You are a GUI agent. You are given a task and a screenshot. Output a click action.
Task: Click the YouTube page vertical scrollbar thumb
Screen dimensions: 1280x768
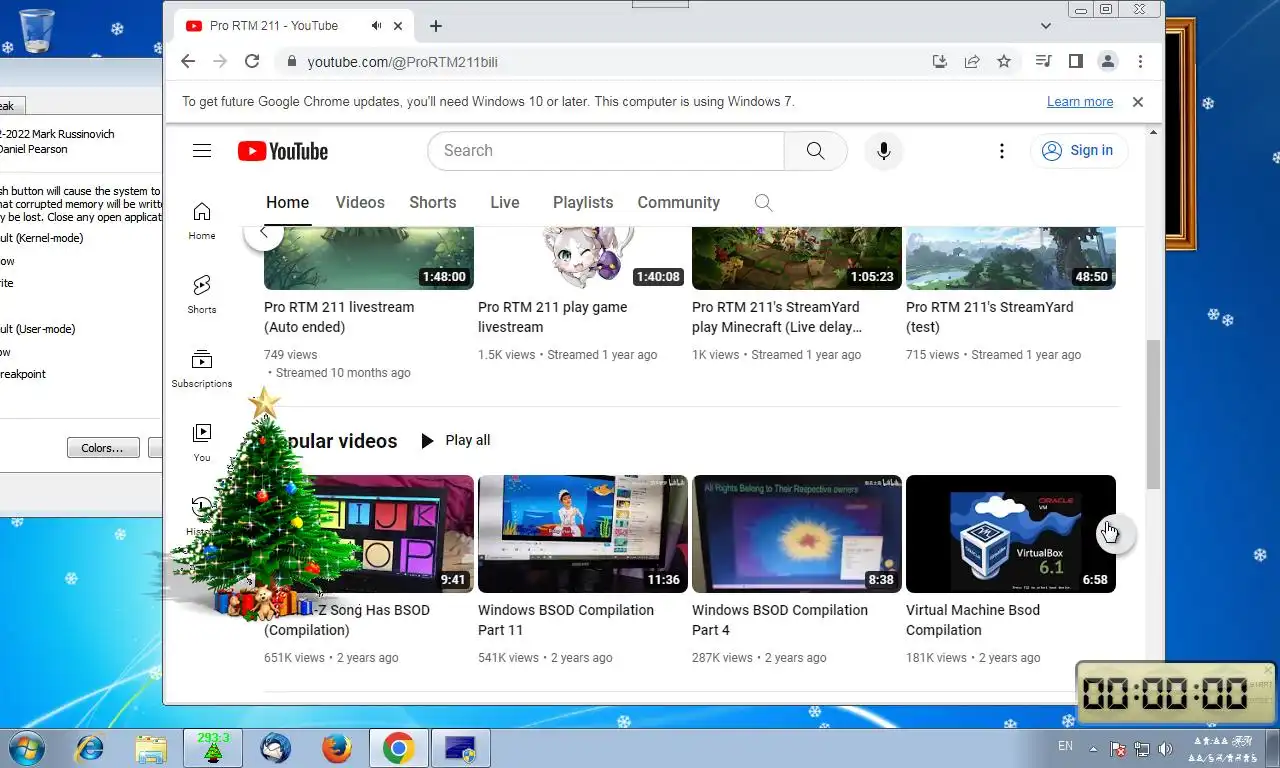[1153, 414]
